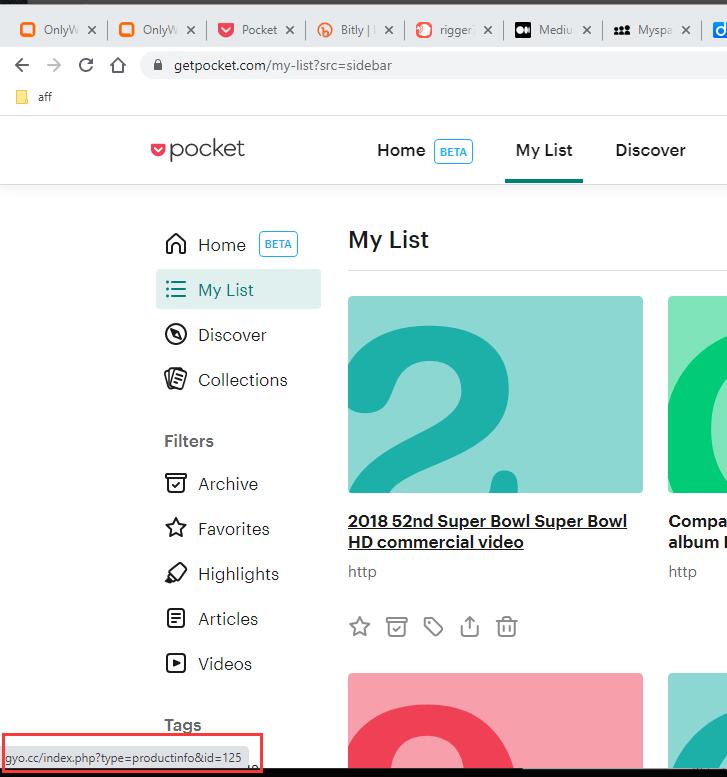Switch to Home tab in top navigation
Viewport: 727px width, 777px height.
click(401, 150)
